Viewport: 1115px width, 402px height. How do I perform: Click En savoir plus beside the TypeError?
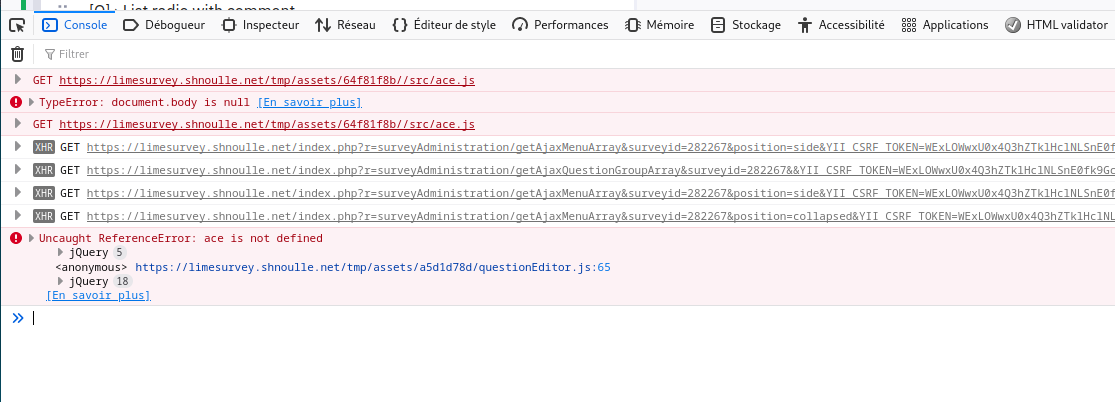tap(309, 102)
